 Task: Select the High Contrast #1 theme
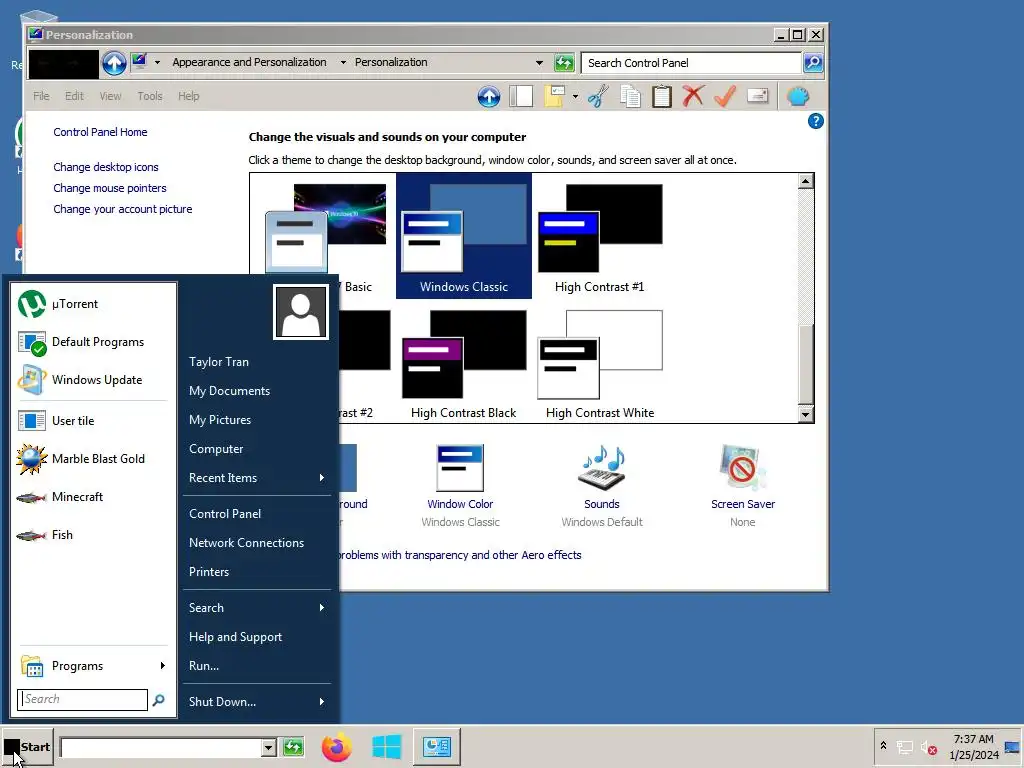[600, 236]
